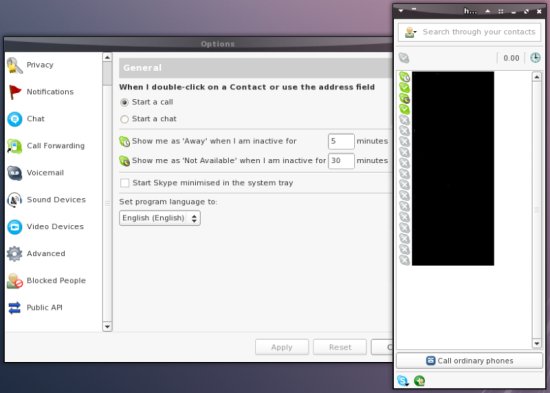
Task: Select the 'Start a call' radio button
Action: tap(124, 102)
